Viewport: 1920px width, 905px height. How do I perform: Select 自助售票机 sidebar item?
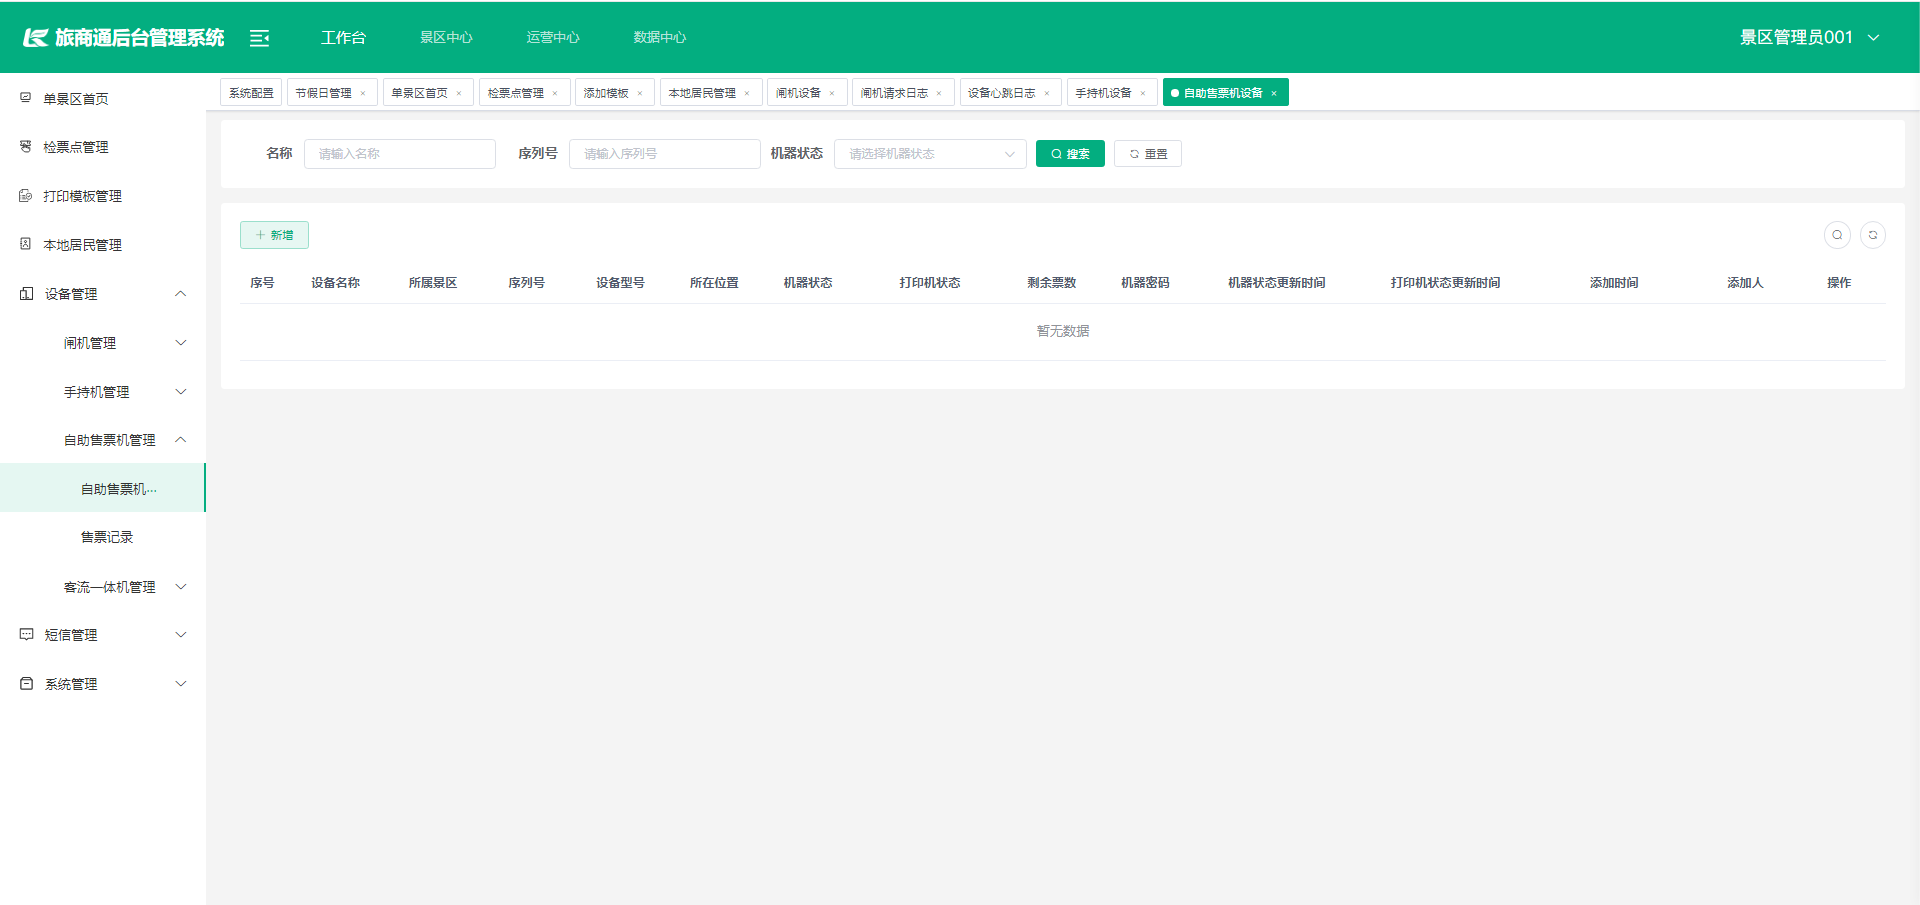[103, 488]
